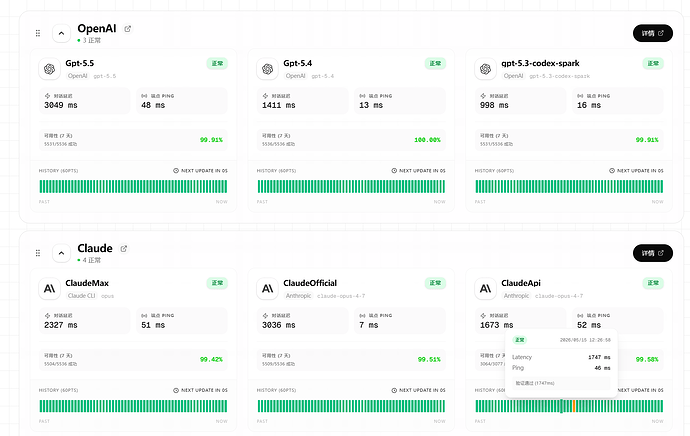Click the ClaudeApi green status badge
Image resolution: width=690 pixels, height=436 pixels.
pos(653,283)
